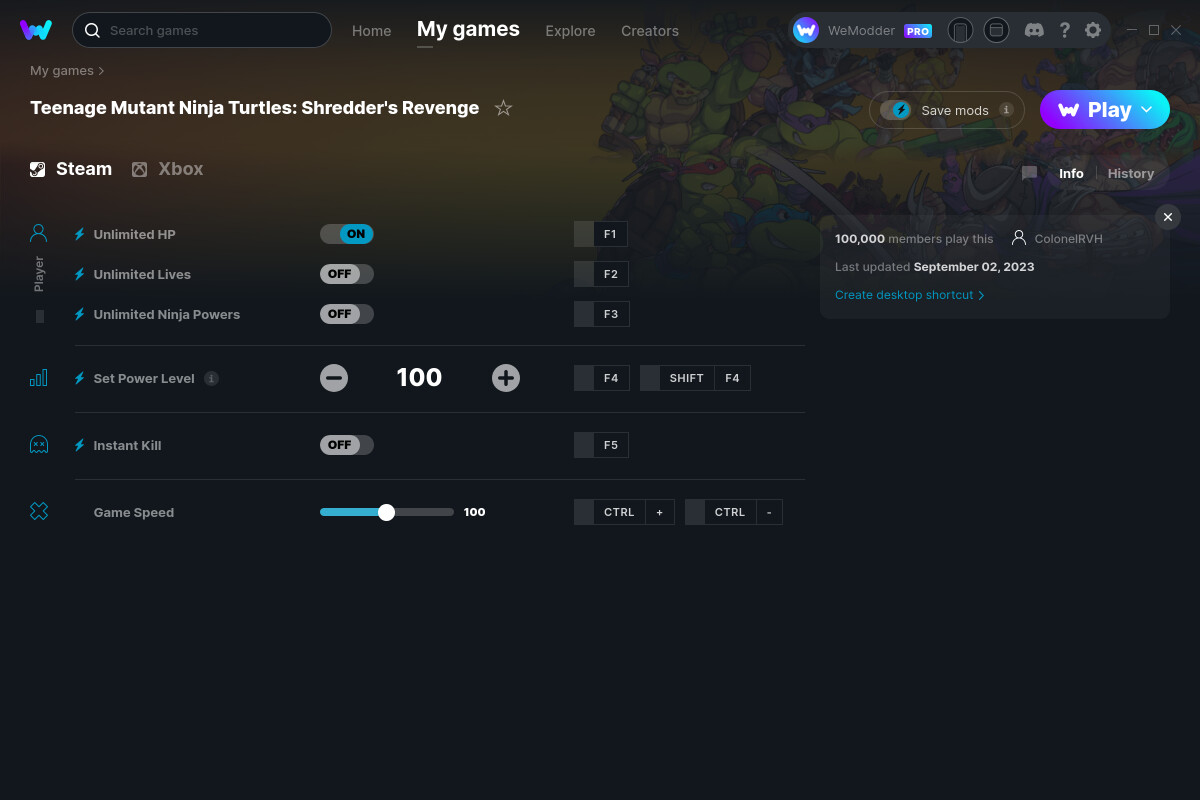Toggle the Save mods switch

pos(895,110)
